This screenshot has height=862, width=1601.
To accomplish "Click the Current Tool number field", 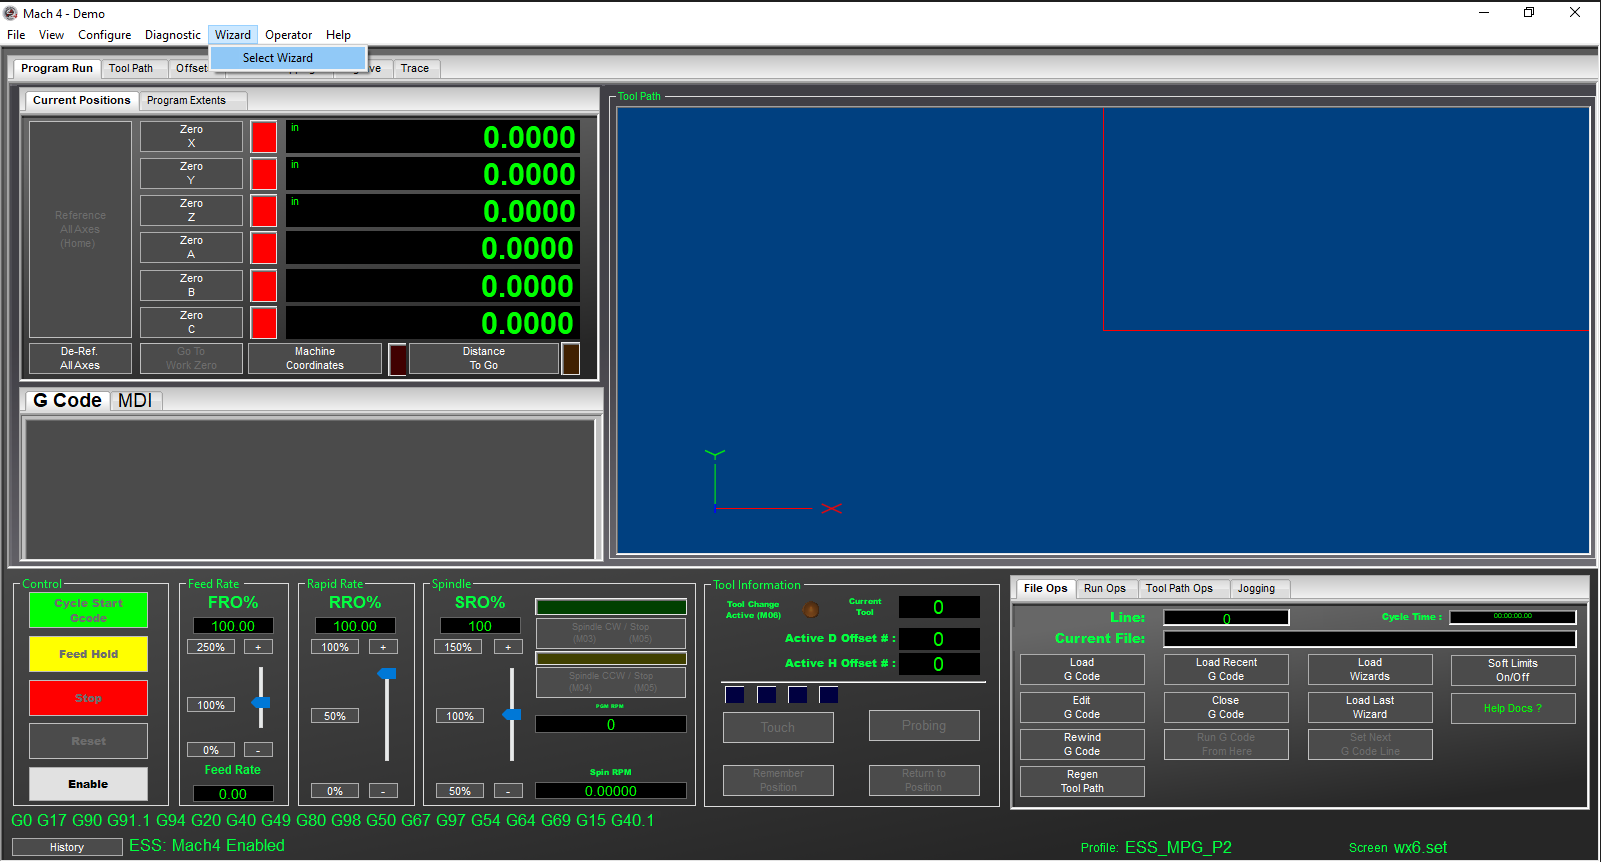I will click(939, 607).
